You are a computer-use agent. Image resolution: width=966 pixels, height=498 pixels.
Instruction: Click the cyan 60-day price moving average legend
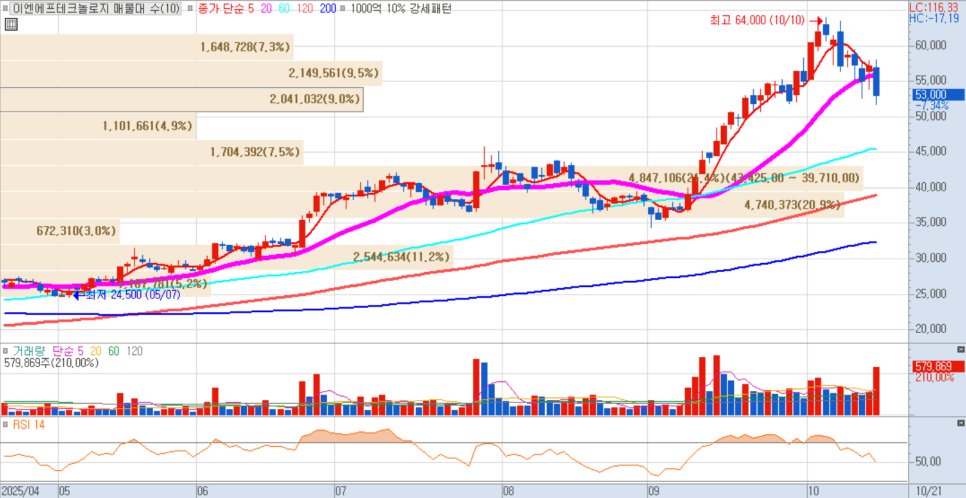(x=284, y=10)
